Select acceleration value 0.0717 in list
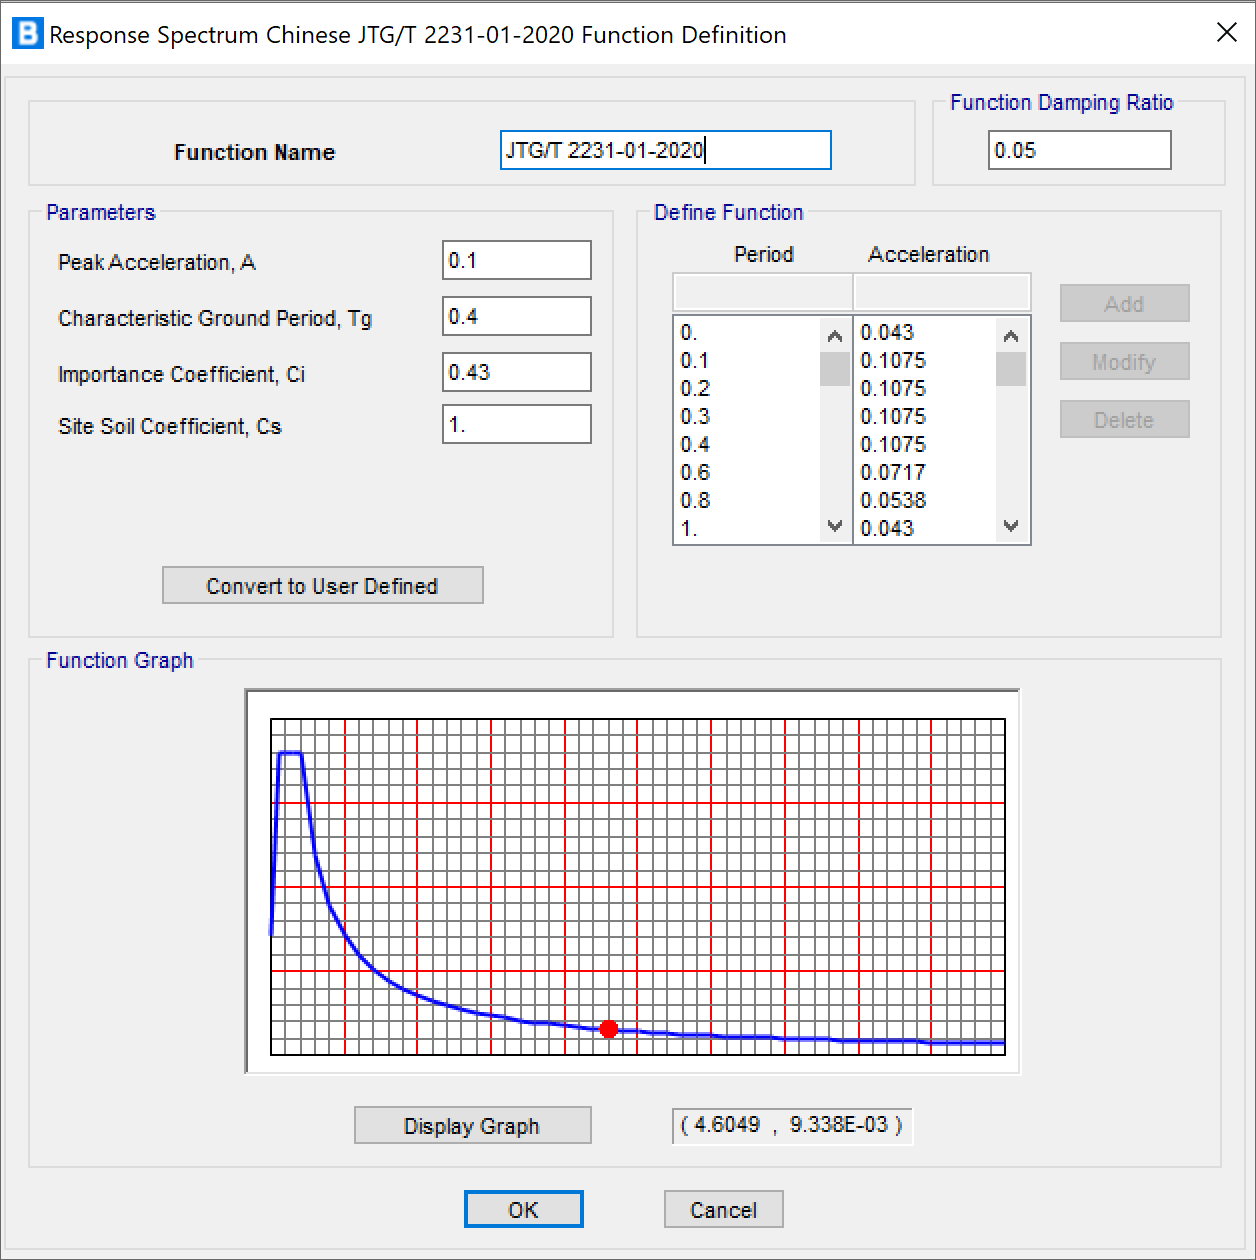 point(893,472)
